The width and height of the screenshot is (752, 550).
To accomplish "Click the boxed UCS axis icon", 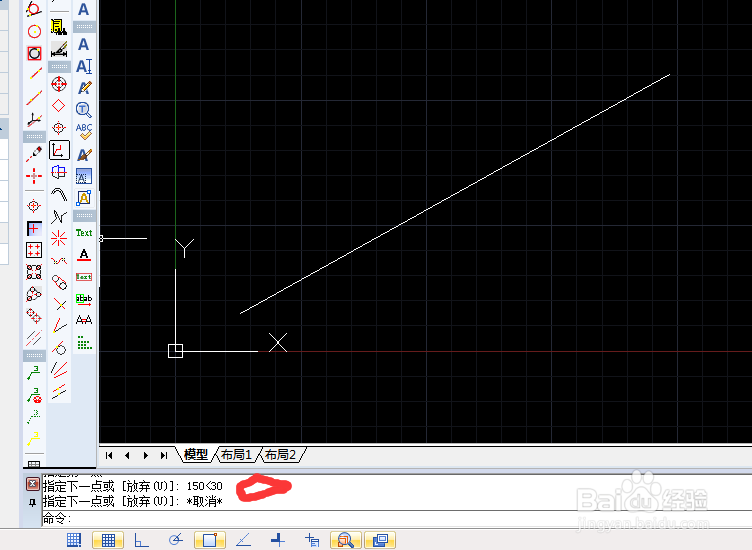I will [59, 150].
